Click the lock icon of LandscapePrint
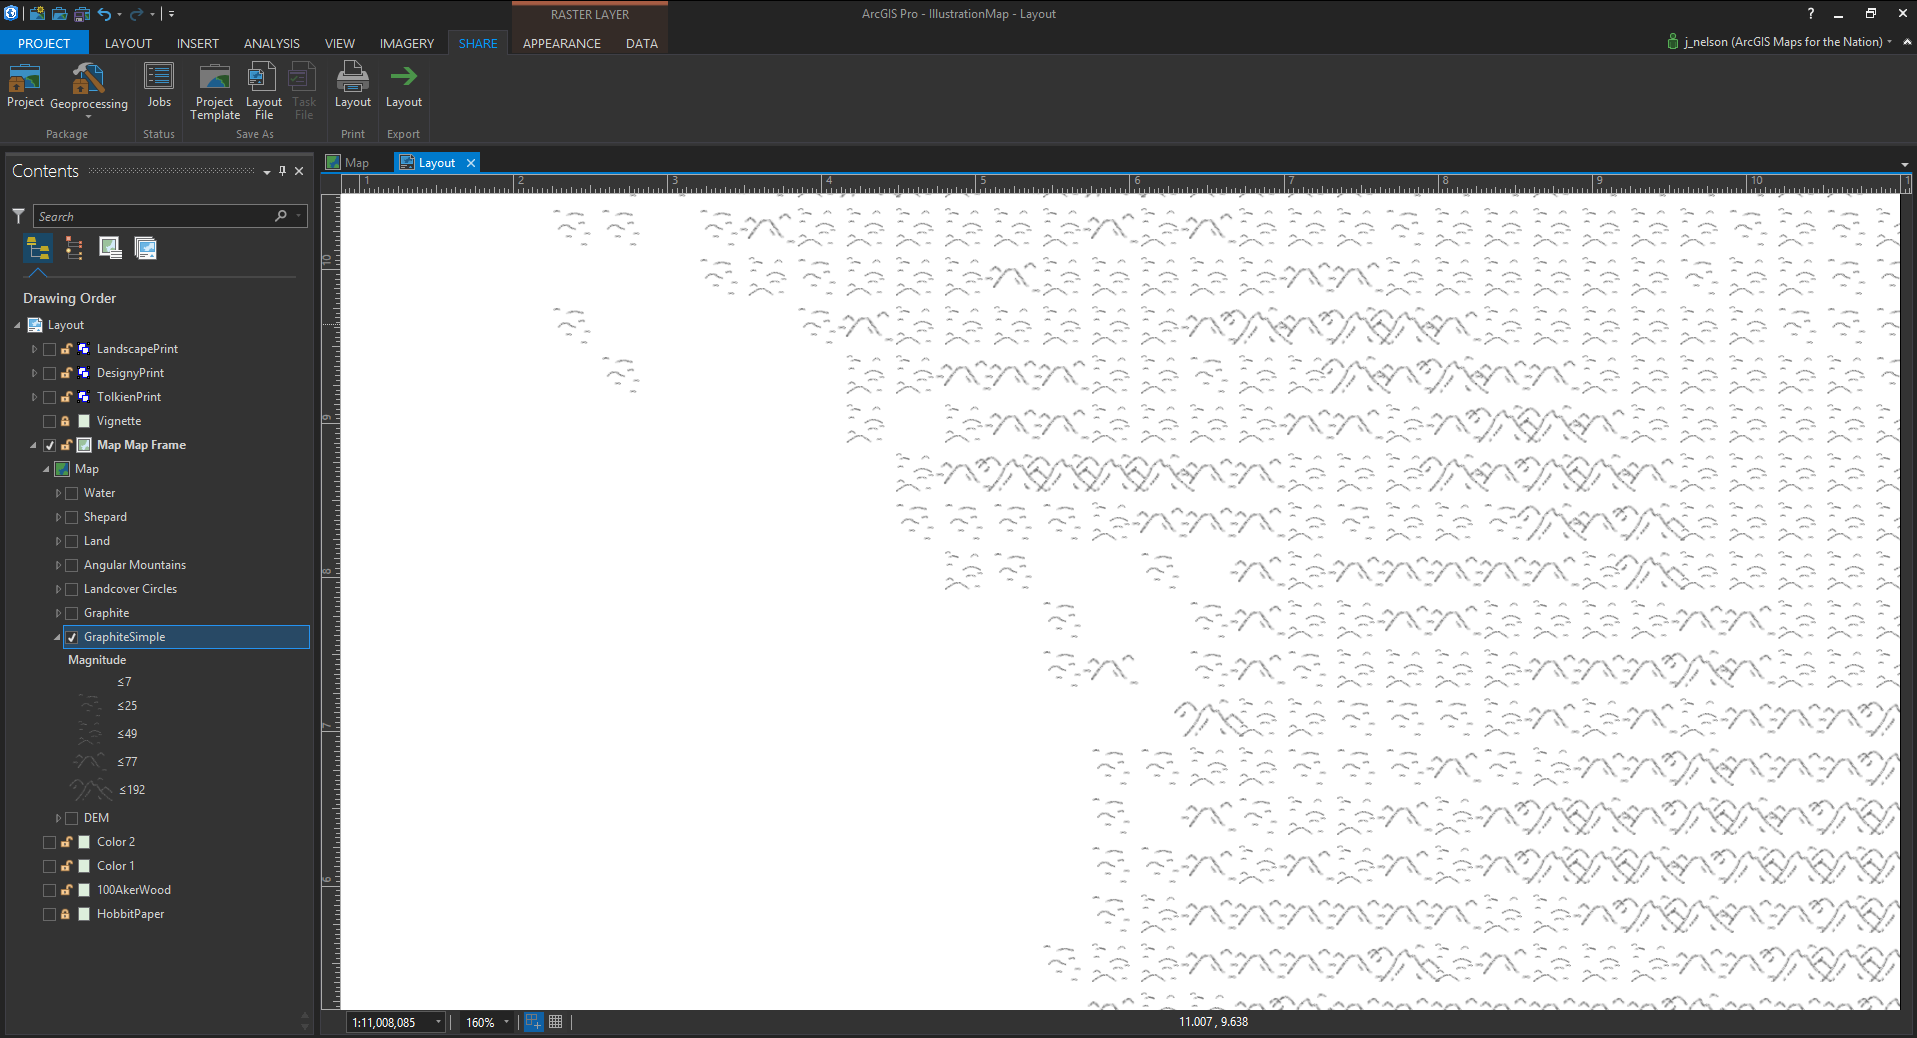The width and height of the screenshot is (1917, 1038). click(x=66, y=349)
